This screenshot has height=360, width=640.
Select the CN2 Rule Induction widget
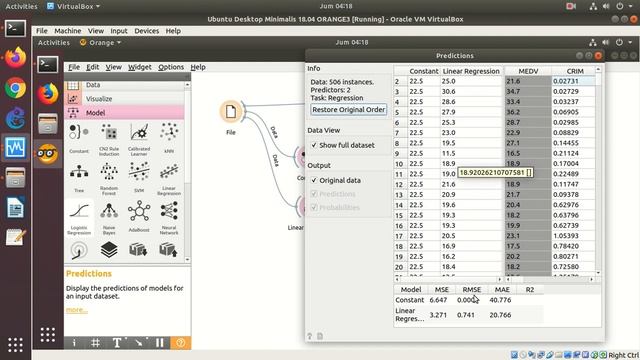109,140
